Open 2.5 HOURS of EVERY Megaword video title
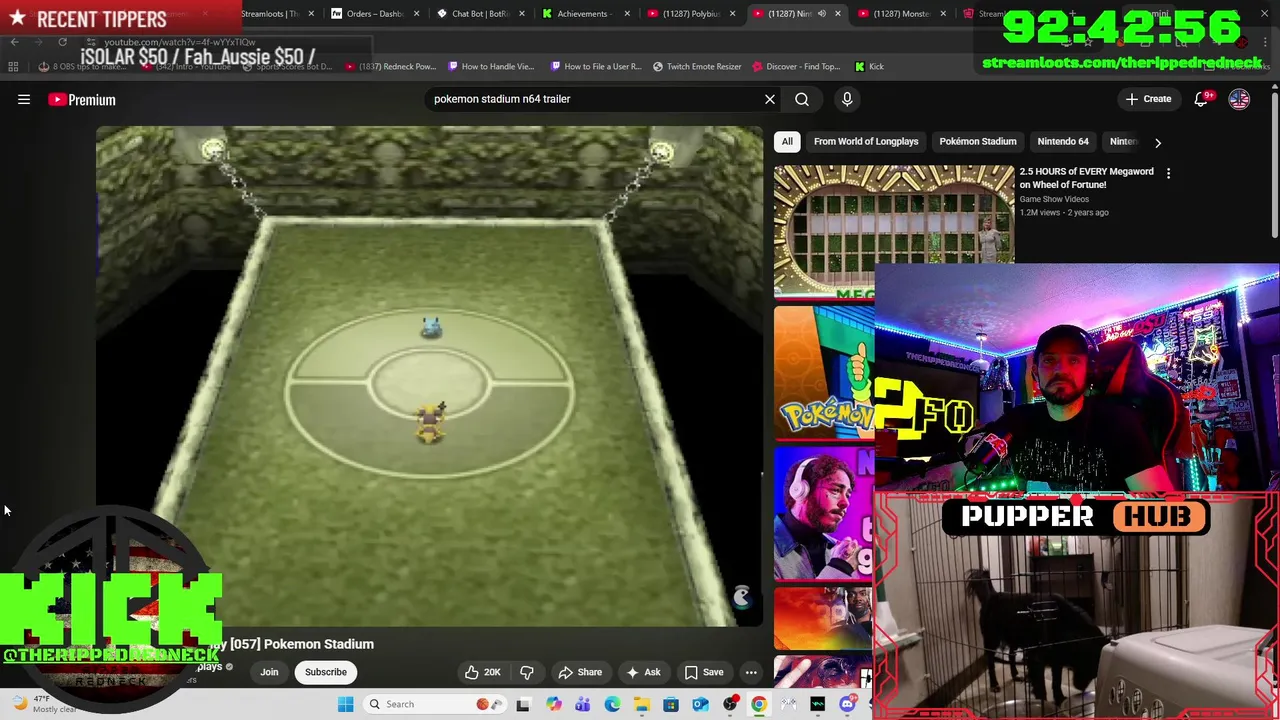 coord(1086,178)
